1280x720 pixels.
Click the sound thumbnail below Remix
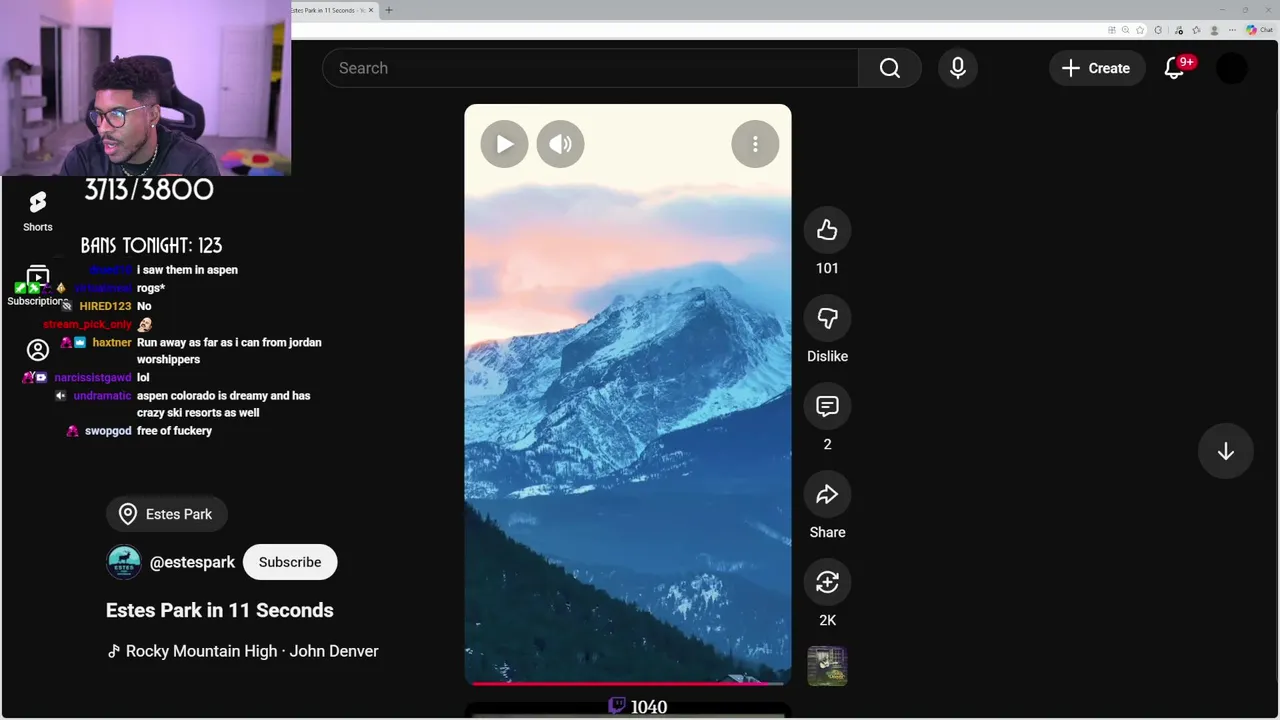tap(827, 666)
